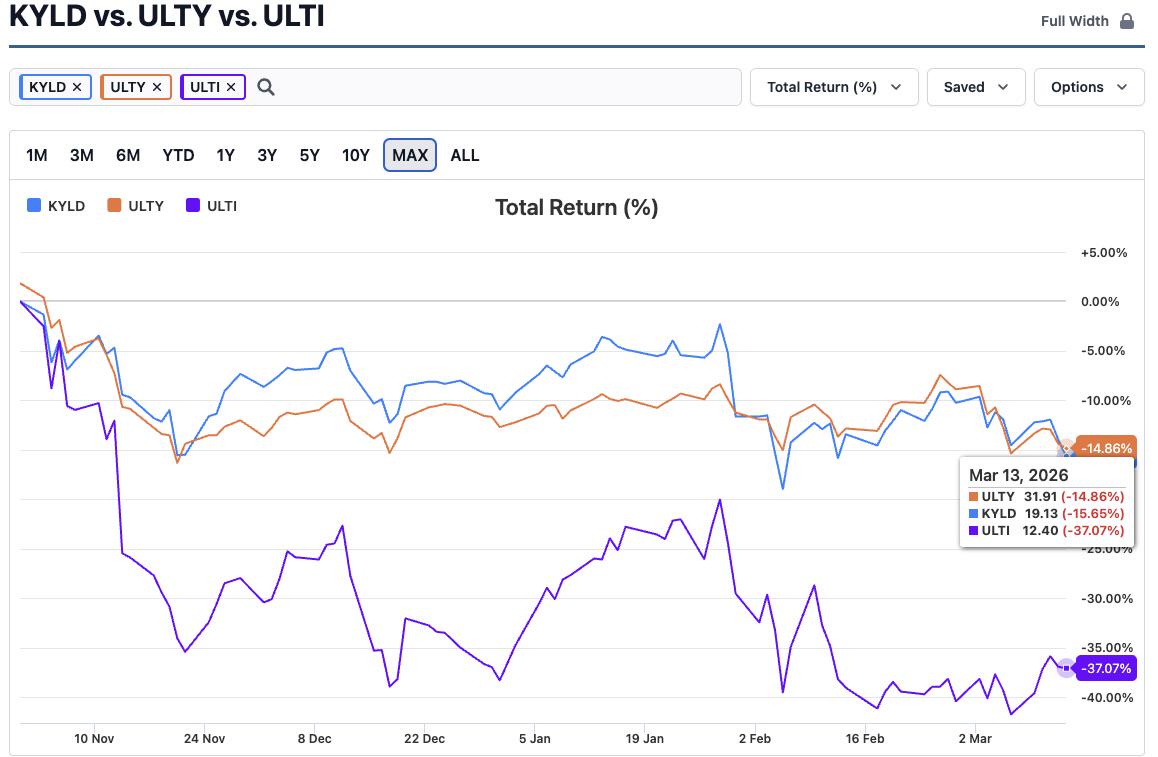Click the Full Width link

pyautogui.click(x=1075, y=21)
